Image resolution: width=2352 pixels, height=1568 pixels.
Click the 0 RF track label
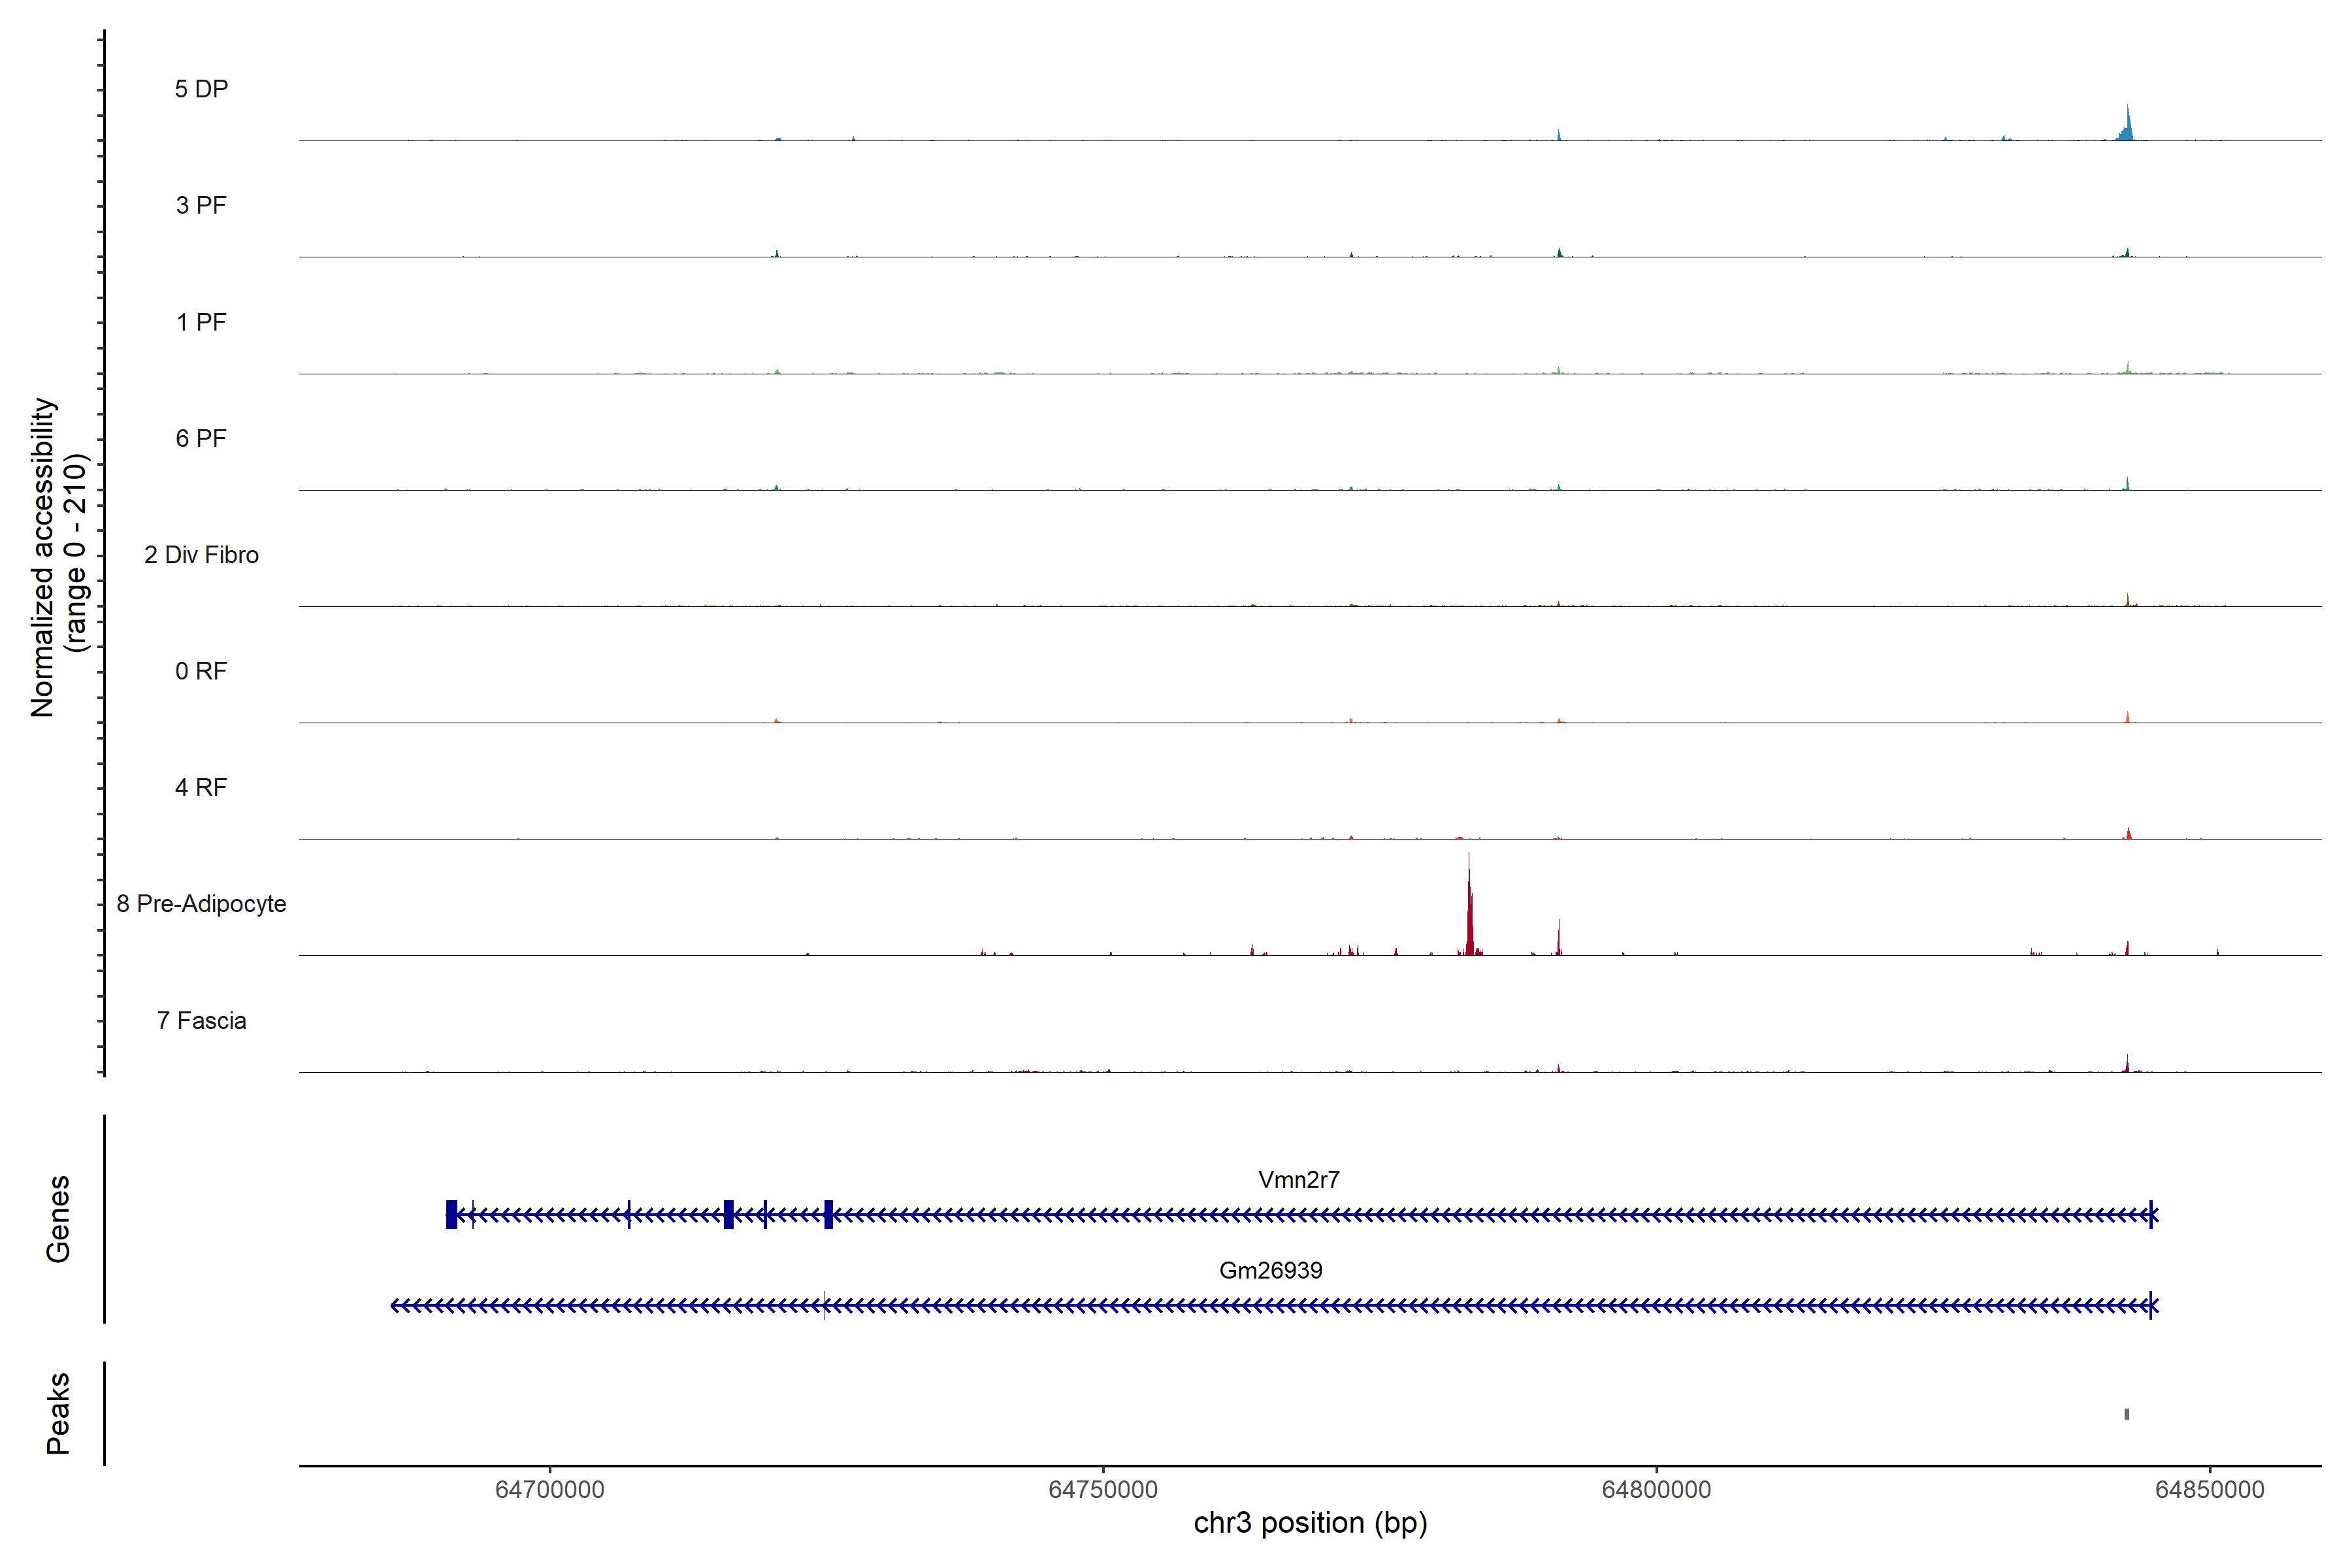(201, 671)
